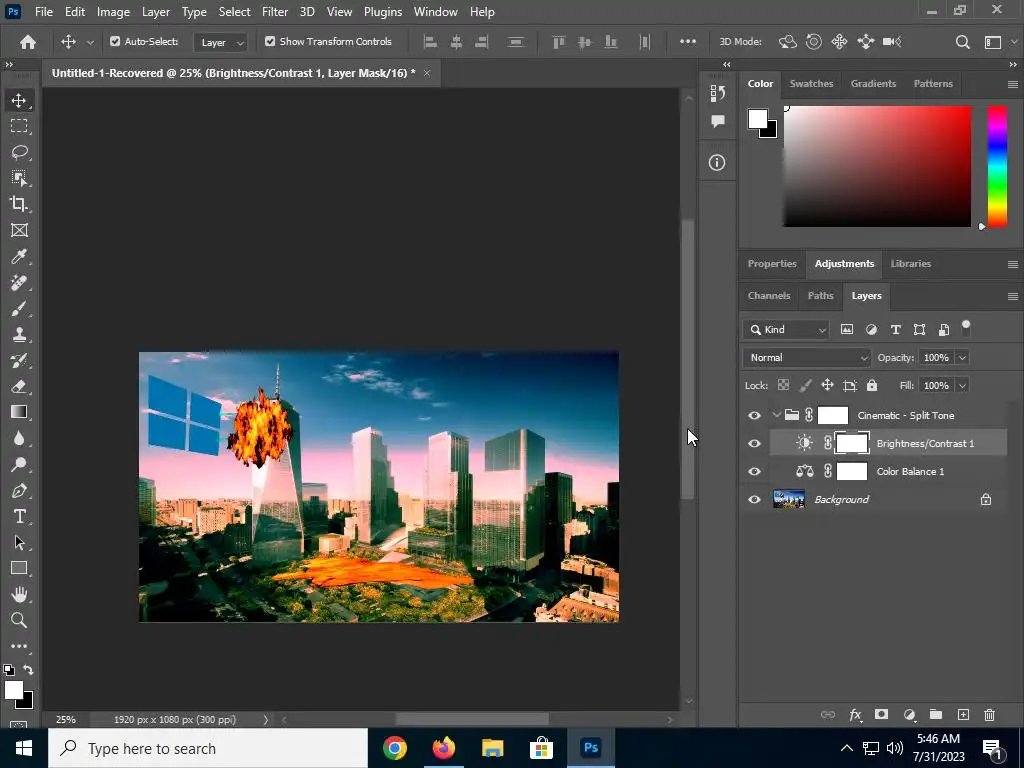Viewport: 1024px width, 768px height.
Task: Select the Object Selection tool
Action: tap(19, 178)
